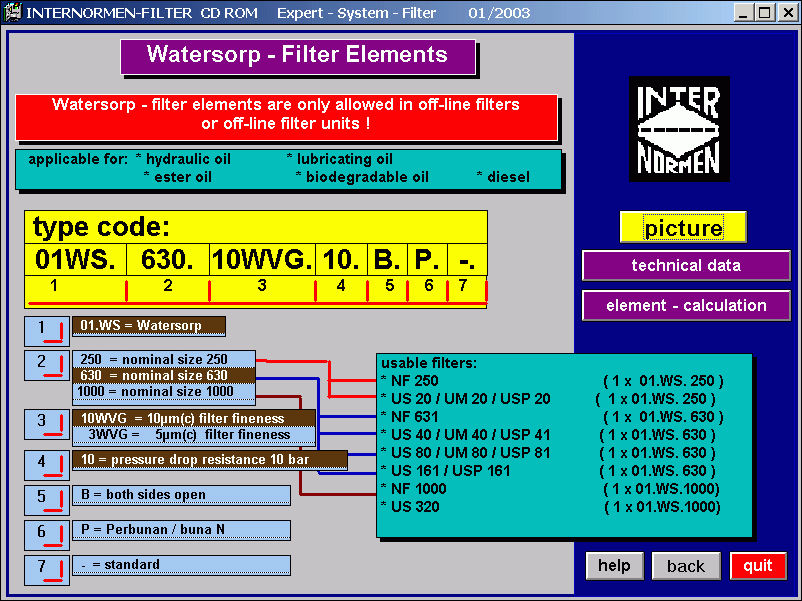Click the Internormen logo image
Viewport: 802px width, 601px height.
[679, 129]
